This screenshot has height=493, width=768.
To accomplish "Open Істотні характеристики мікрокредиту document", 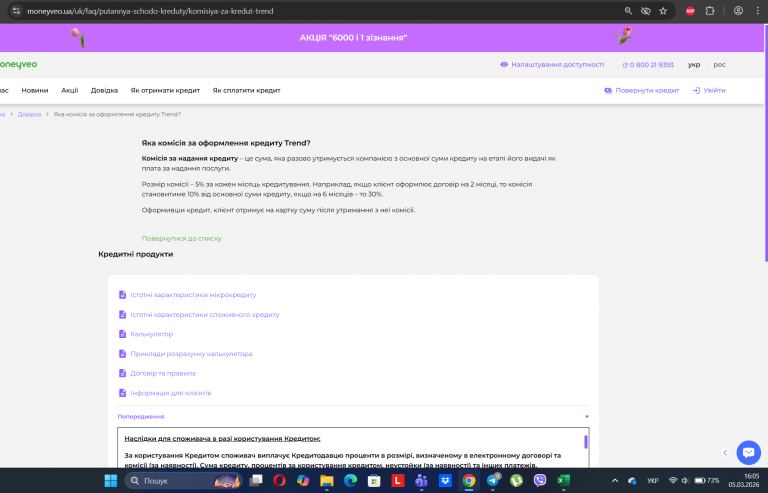I will (193, 295).
